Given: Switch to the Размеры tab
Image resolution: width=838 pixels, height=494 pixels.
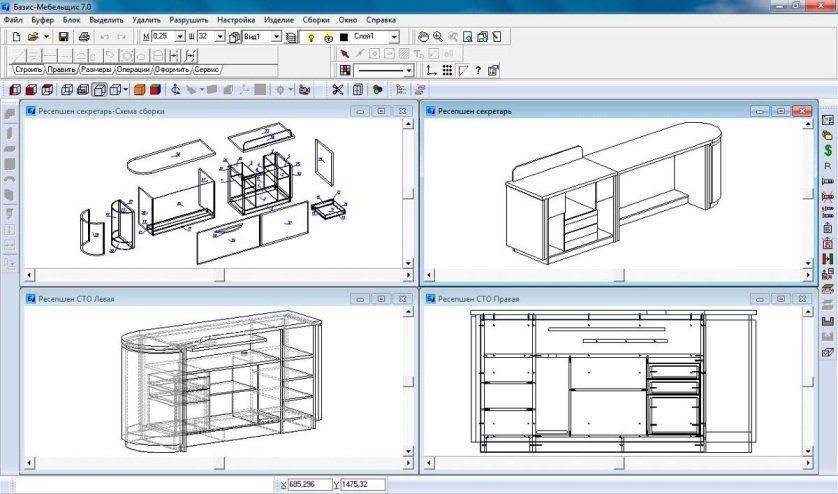Looking at the screenshot, I should [96, 70].
